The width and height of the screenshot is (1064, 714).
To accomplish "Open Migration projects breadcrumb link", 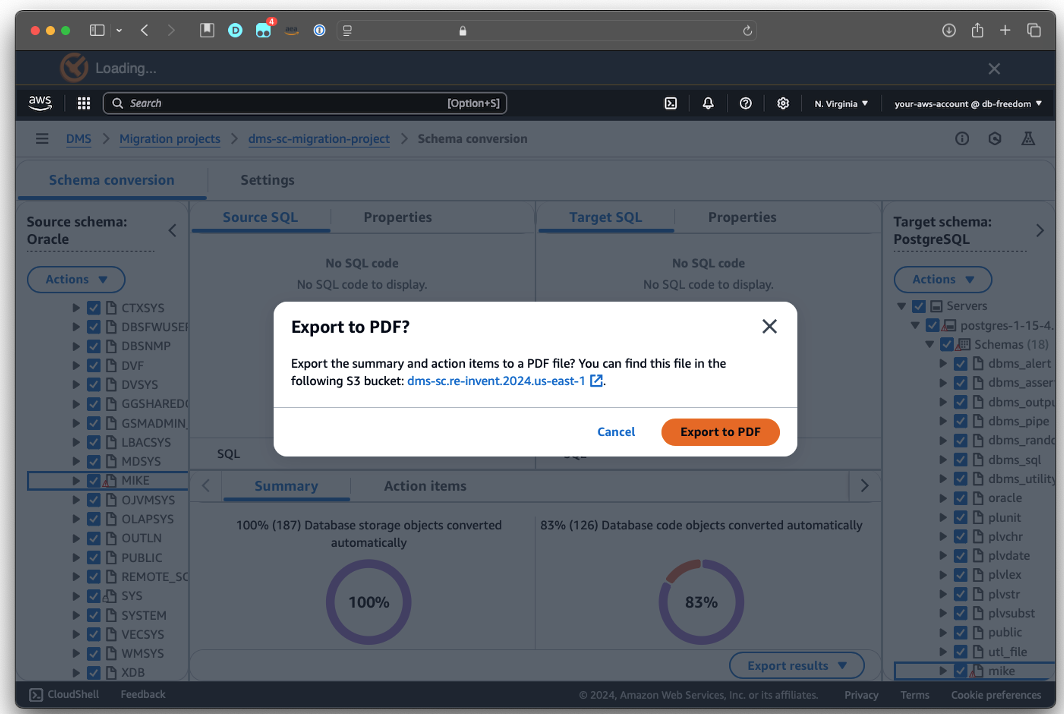I will (x=170, y=138).
